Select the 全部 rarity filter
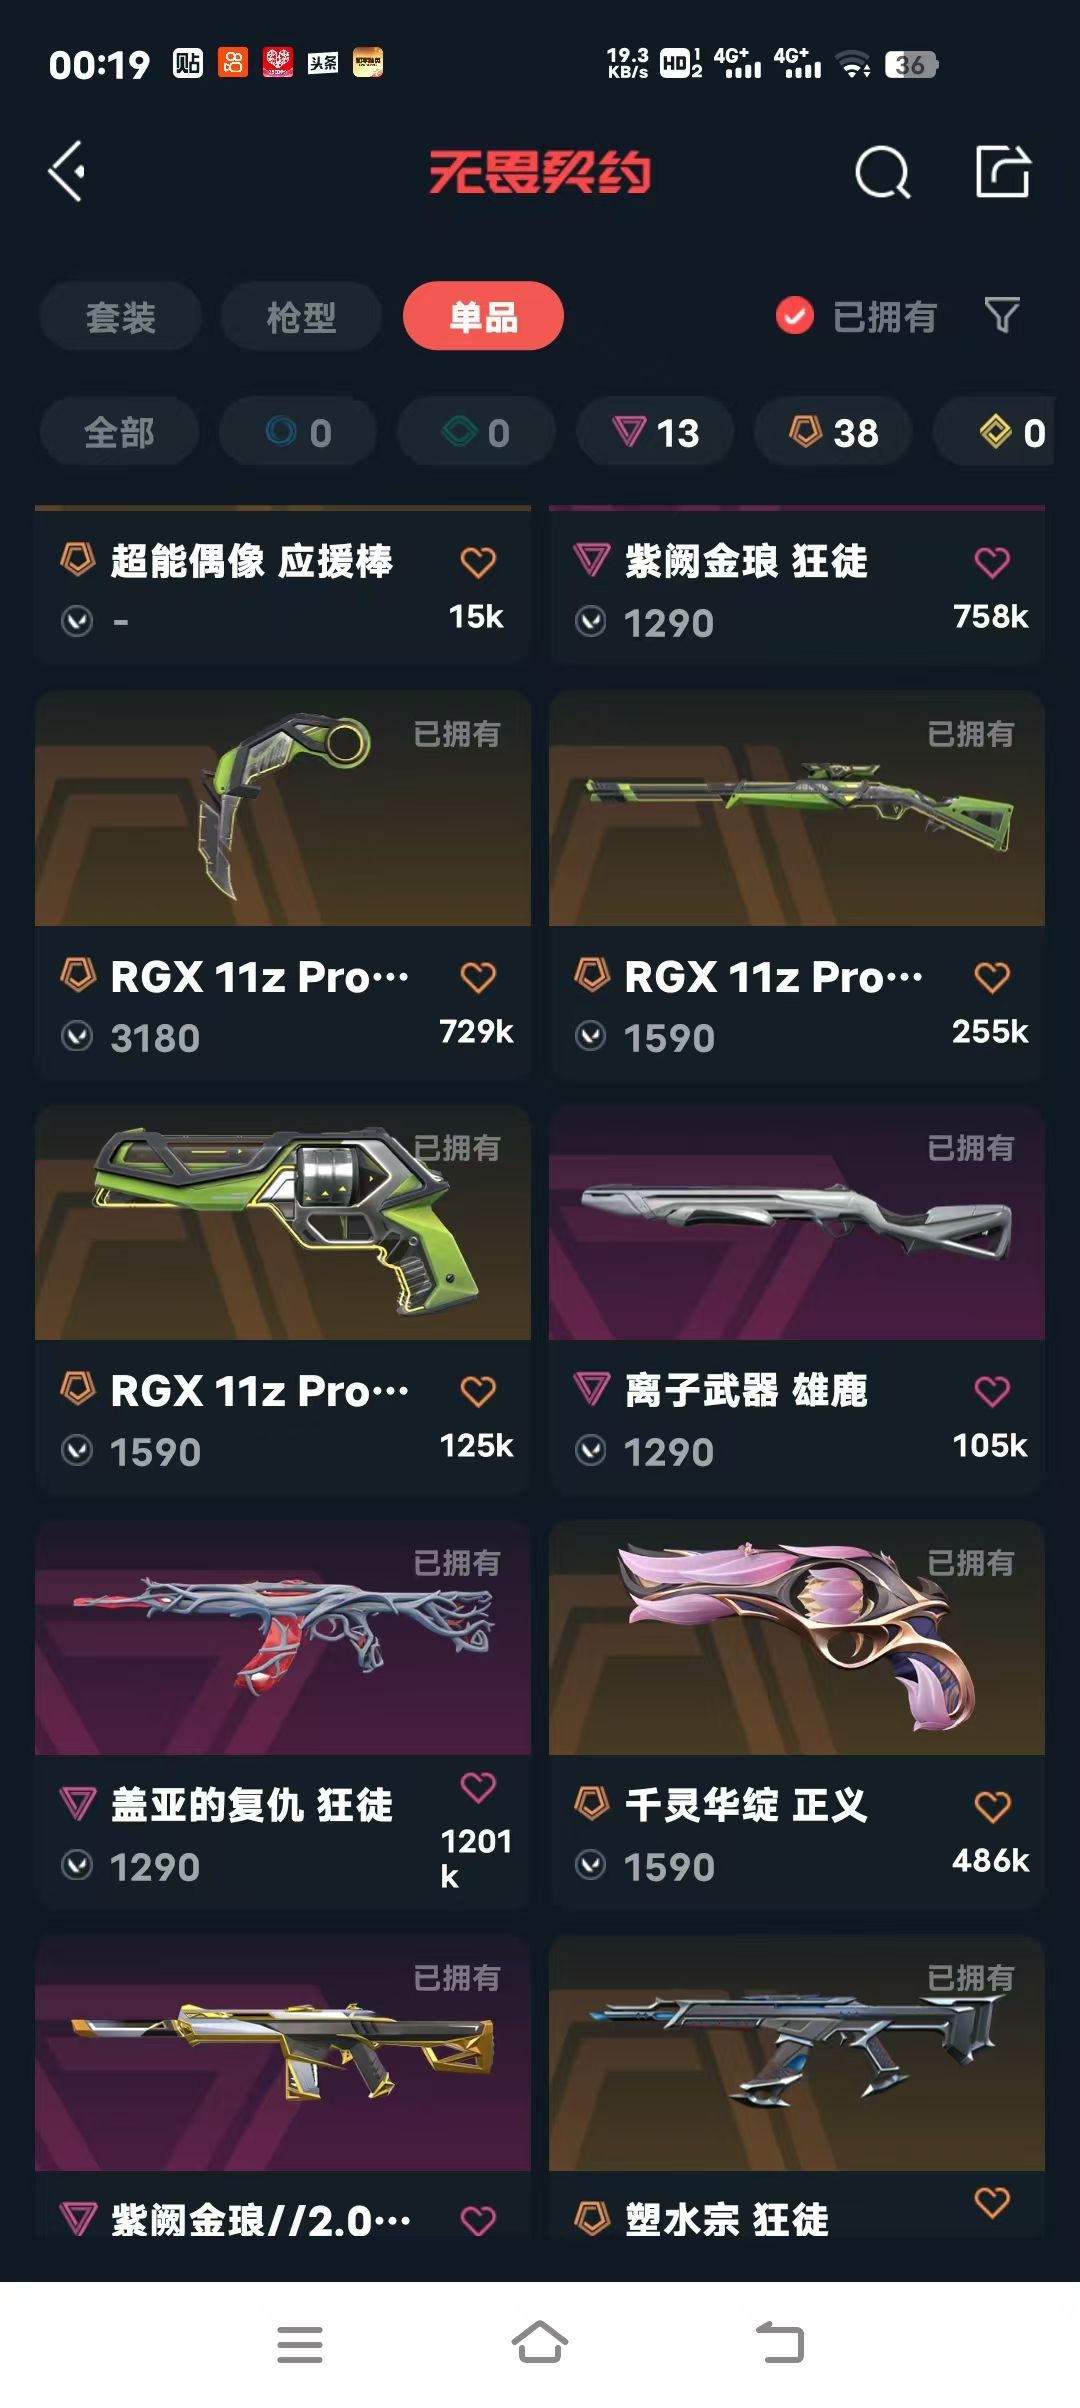This screenshot has width=1080, height=2408. tap(119, 432)
